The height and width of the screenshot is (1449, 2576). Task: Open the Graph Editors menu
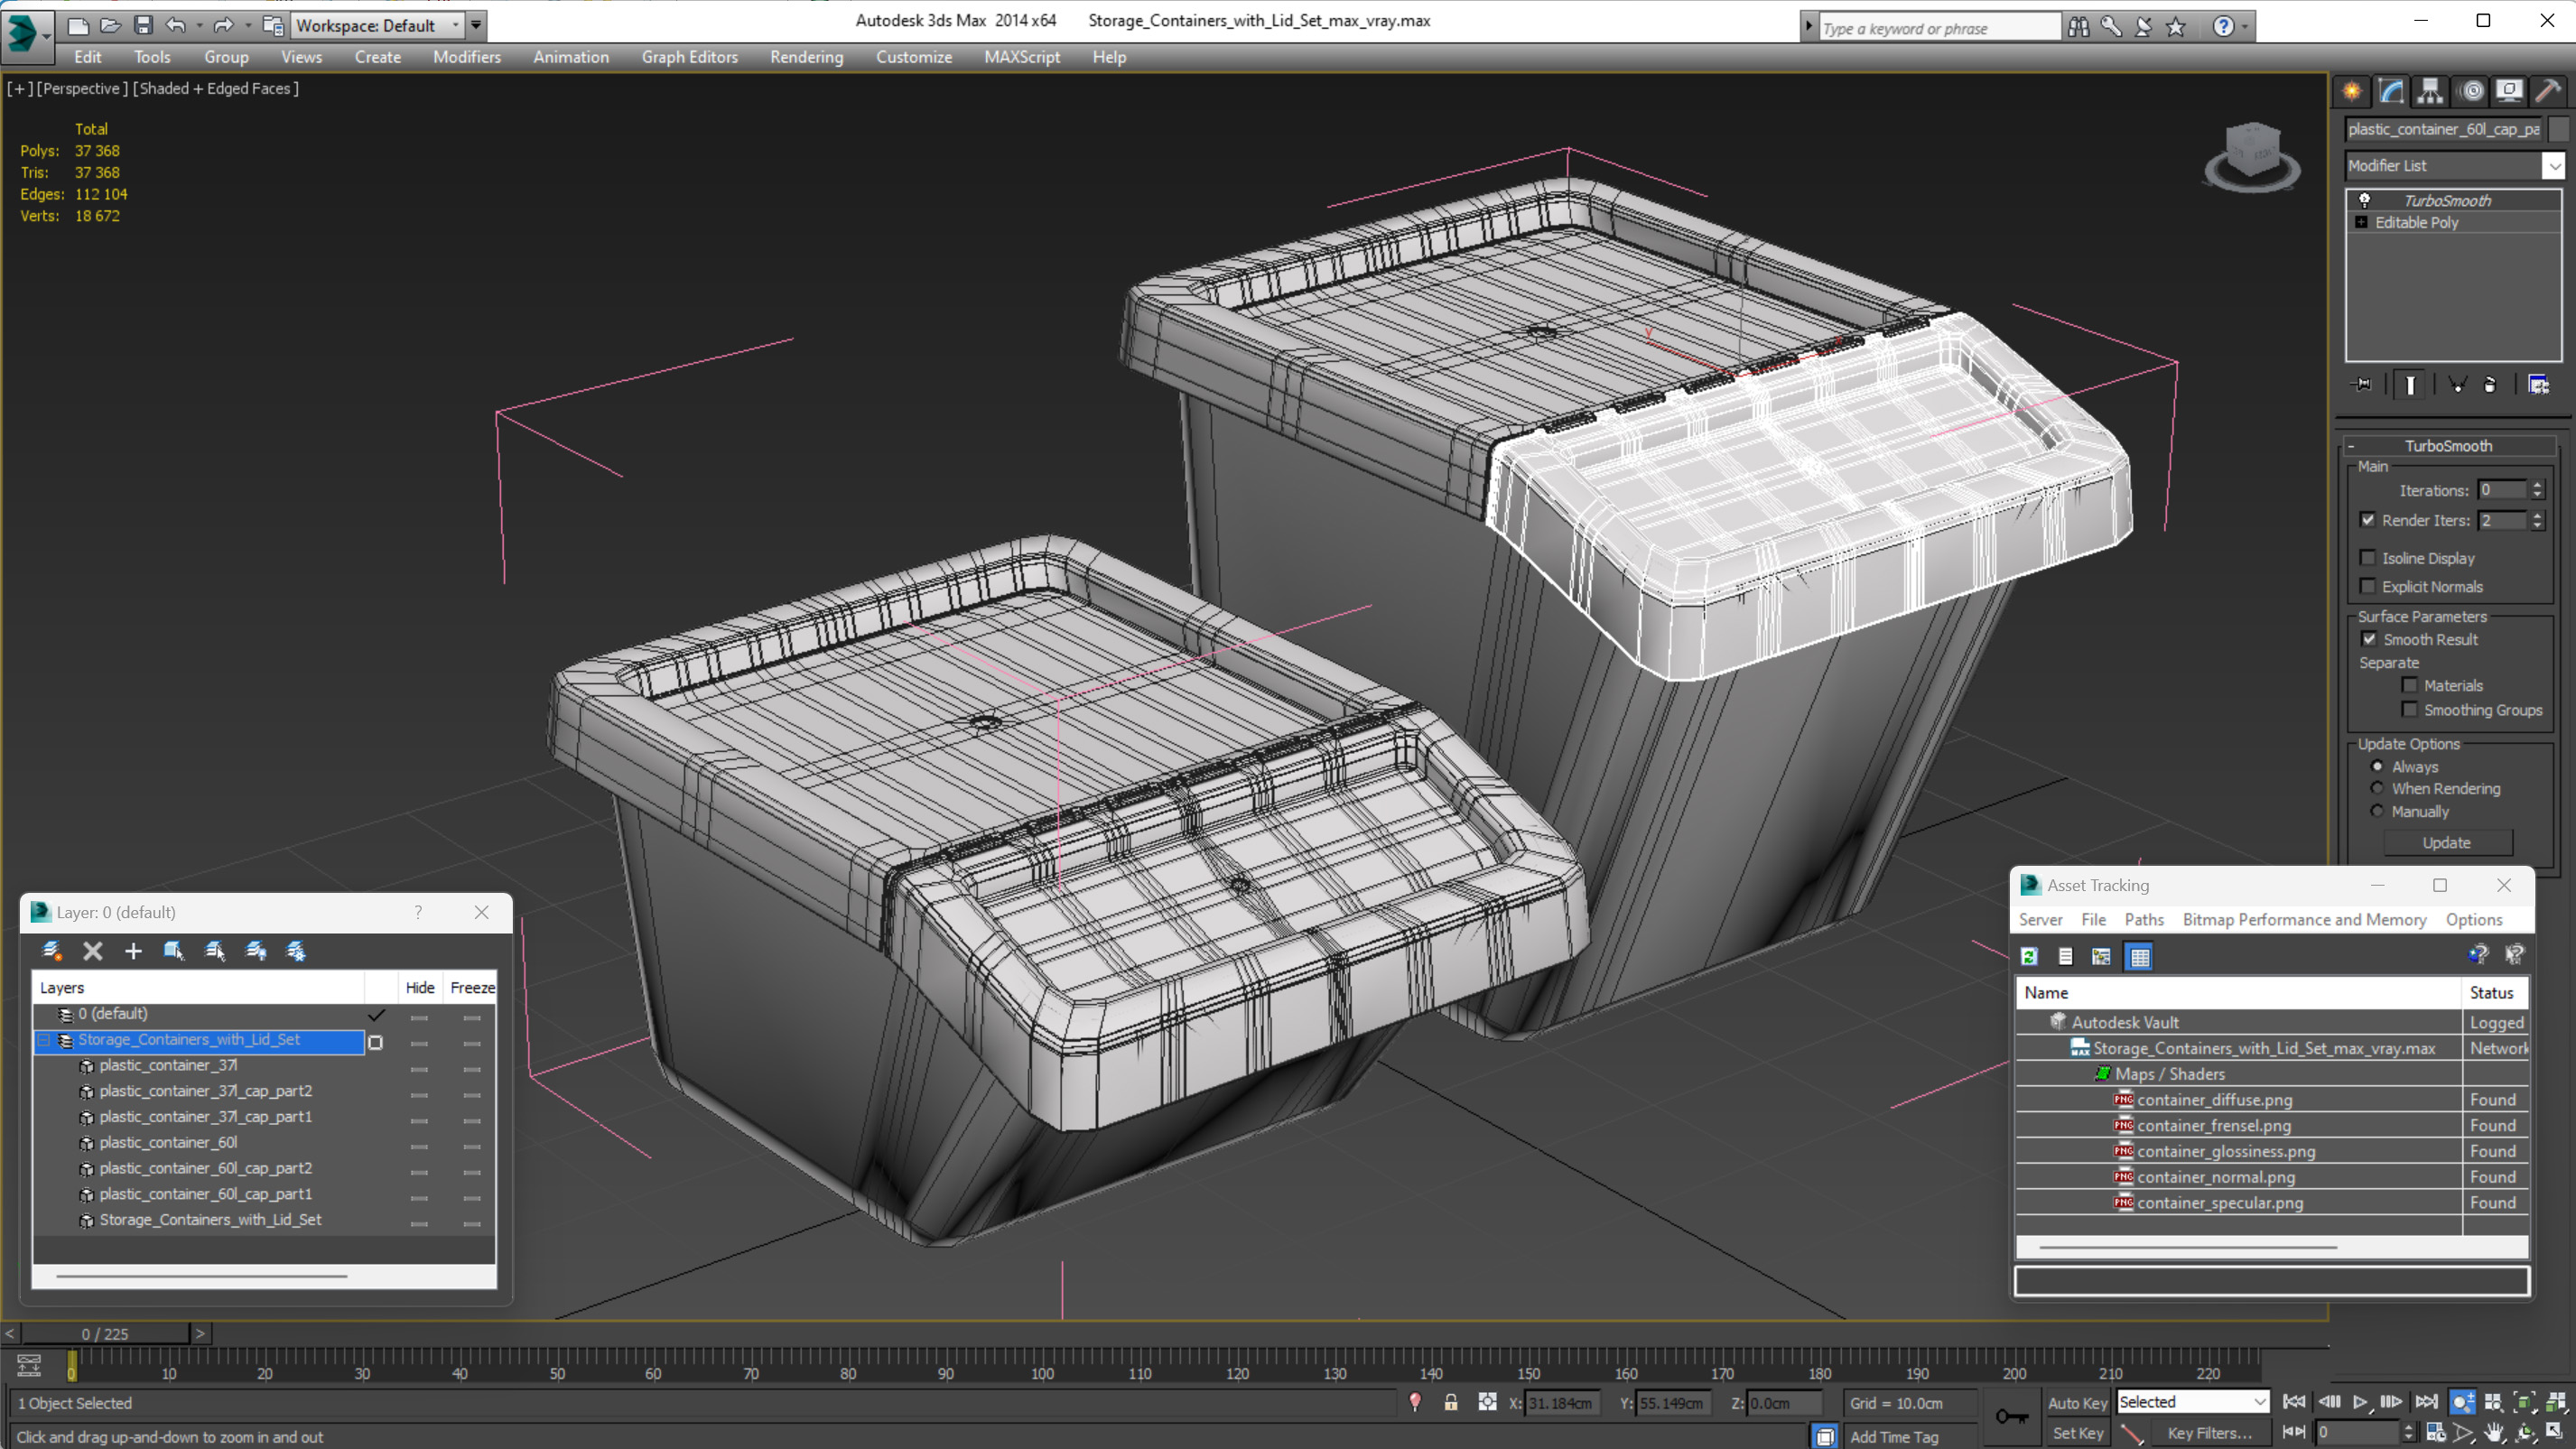689,57
